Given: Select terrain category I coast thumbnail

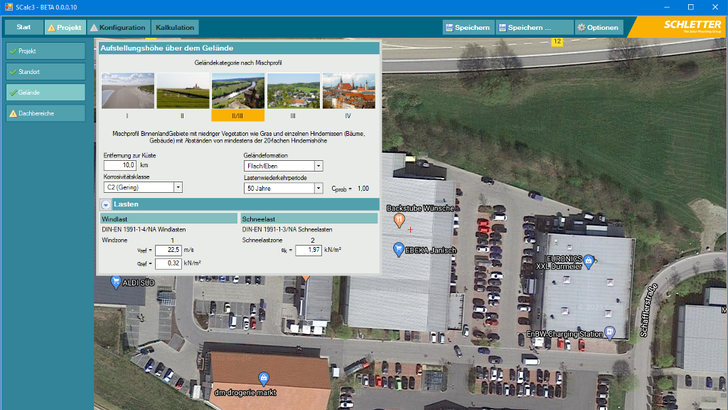Looking at the screenshot, I should pos(127,90).
